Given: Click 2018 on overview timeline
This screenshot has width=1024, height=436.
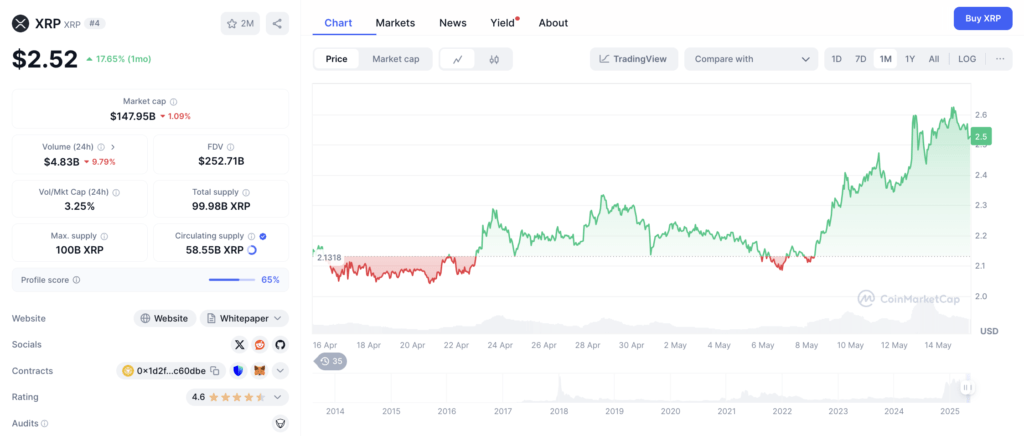Looking at the screenshot, I should point(559,412).
